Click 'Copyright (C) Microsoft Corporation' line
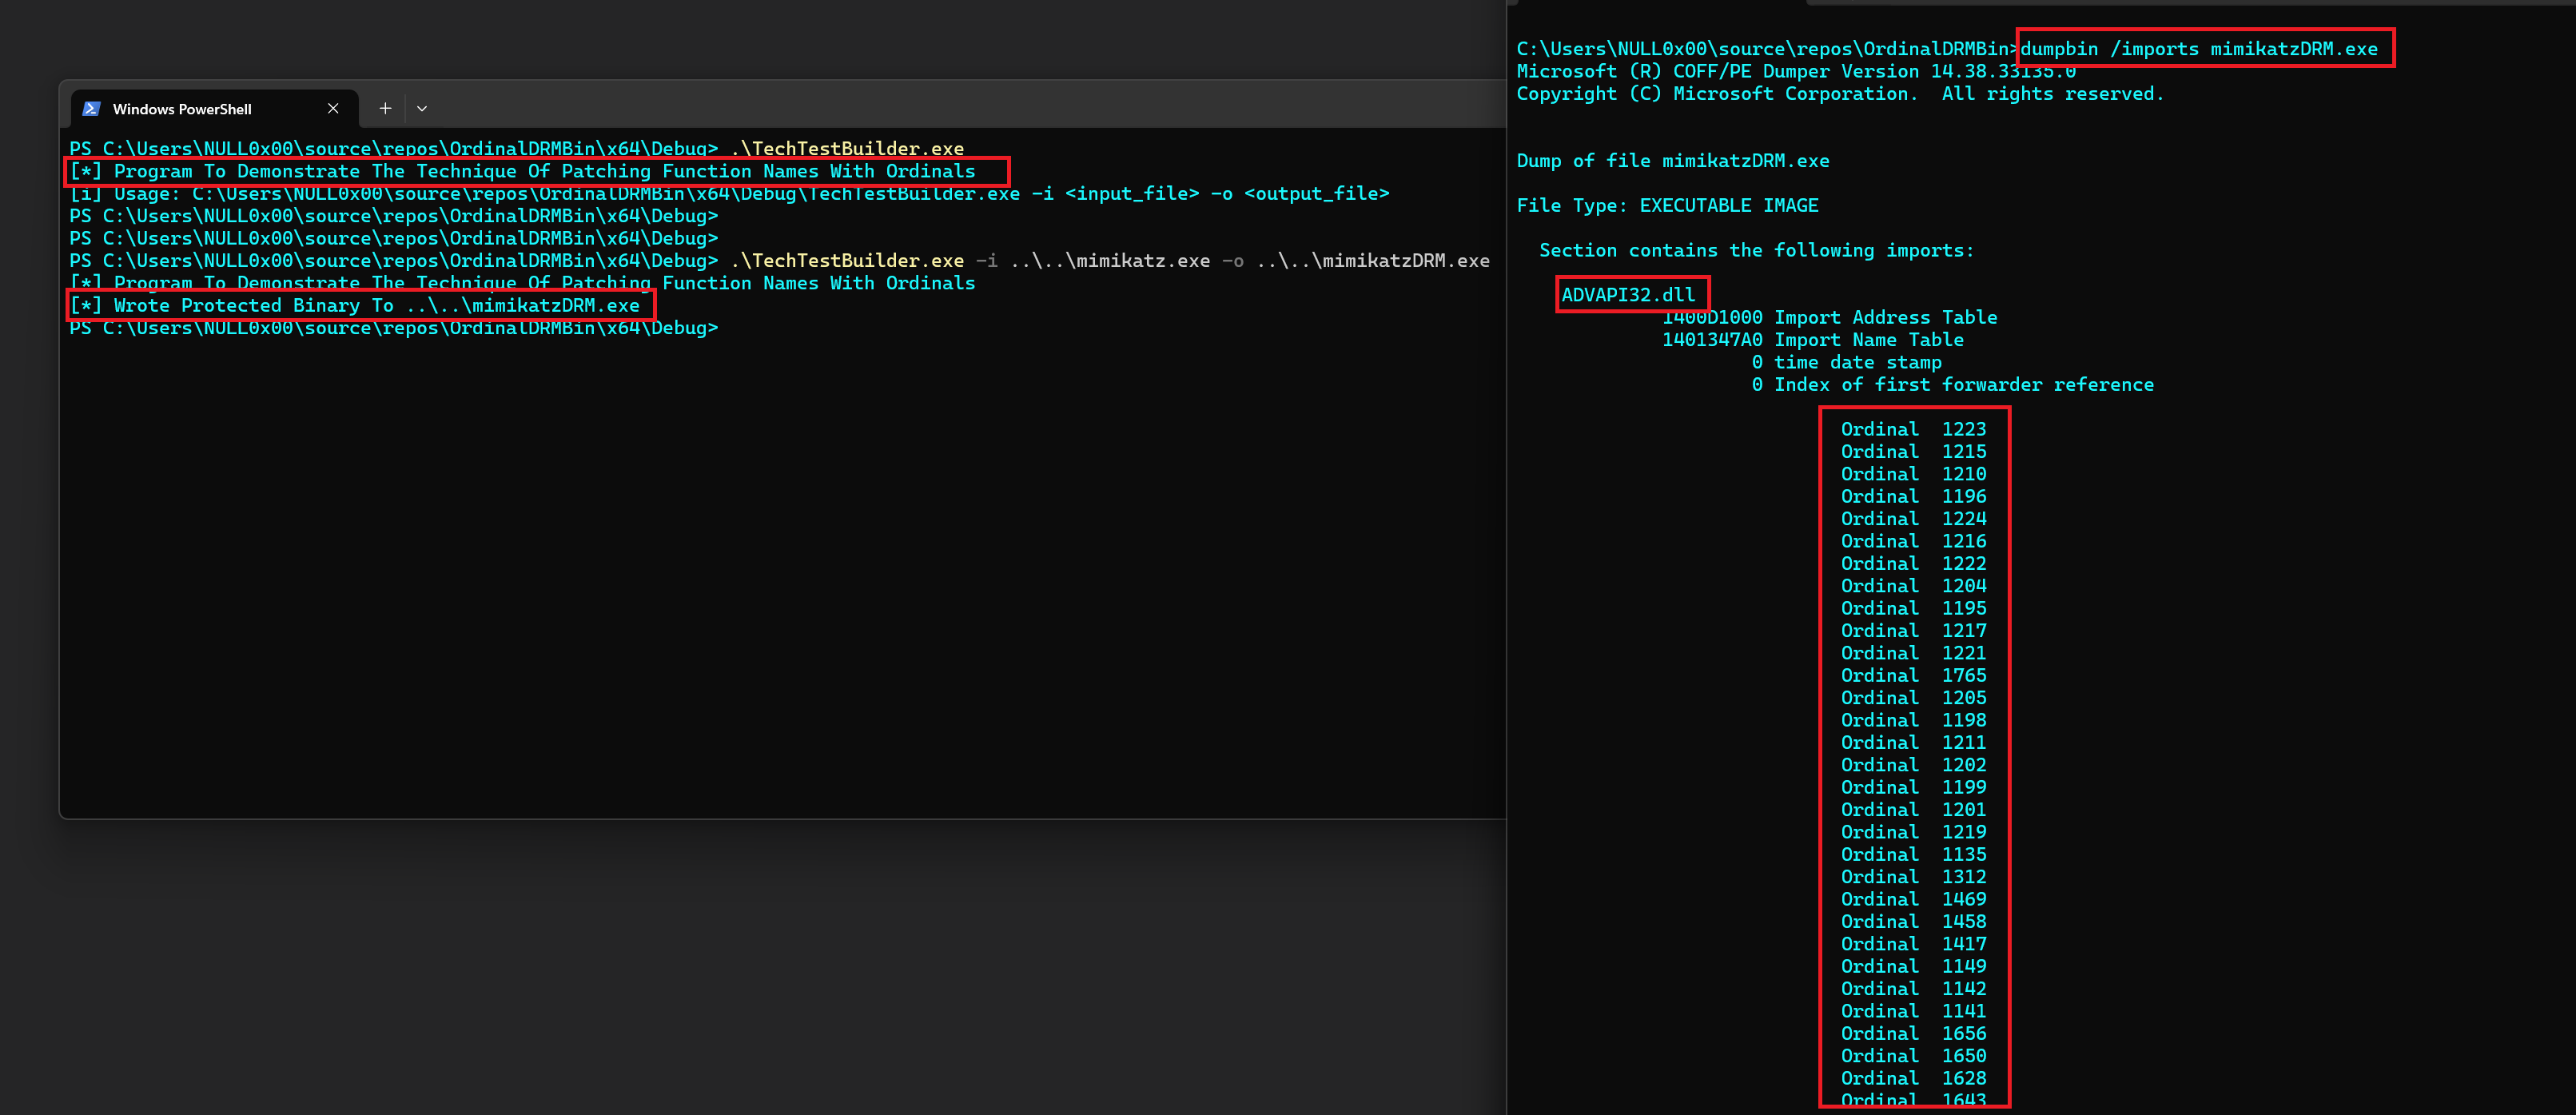 coord(1840,93)
